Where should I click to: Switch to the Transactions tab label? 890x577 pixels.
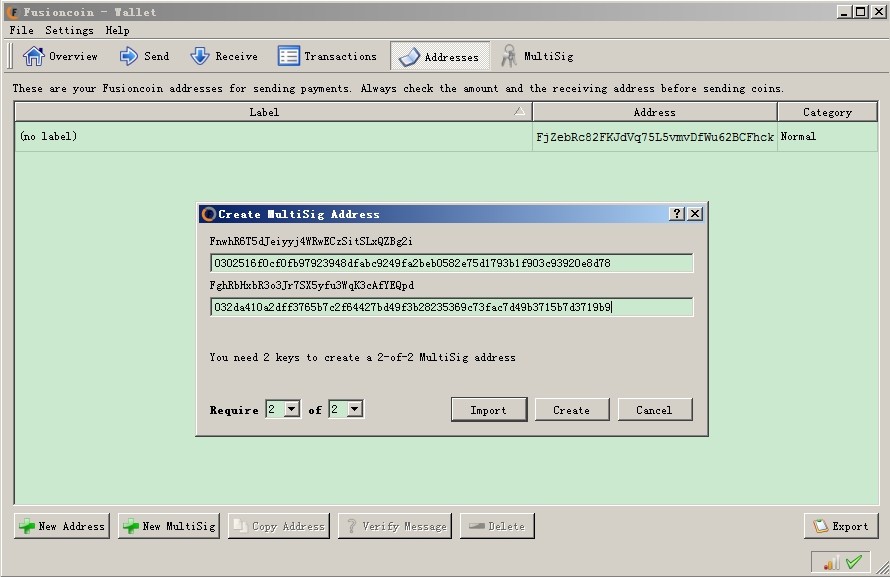[341, 56]
